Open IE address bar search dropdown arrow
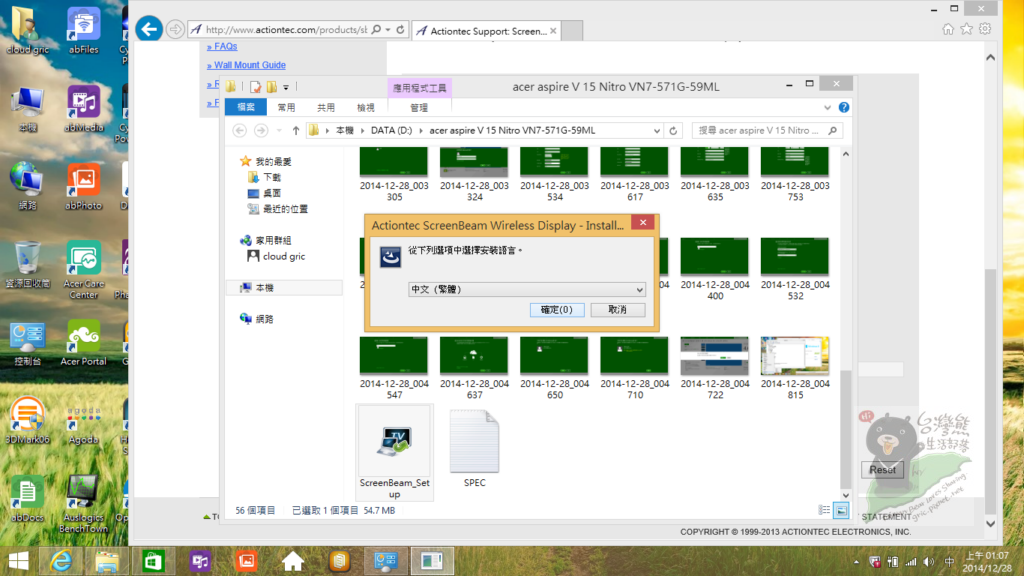 pos(388,29)
